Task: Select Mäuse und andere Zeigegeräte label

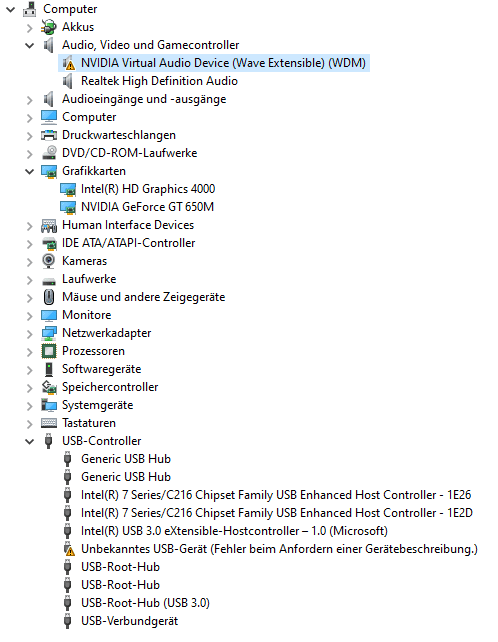Action: tap(144, 297)
